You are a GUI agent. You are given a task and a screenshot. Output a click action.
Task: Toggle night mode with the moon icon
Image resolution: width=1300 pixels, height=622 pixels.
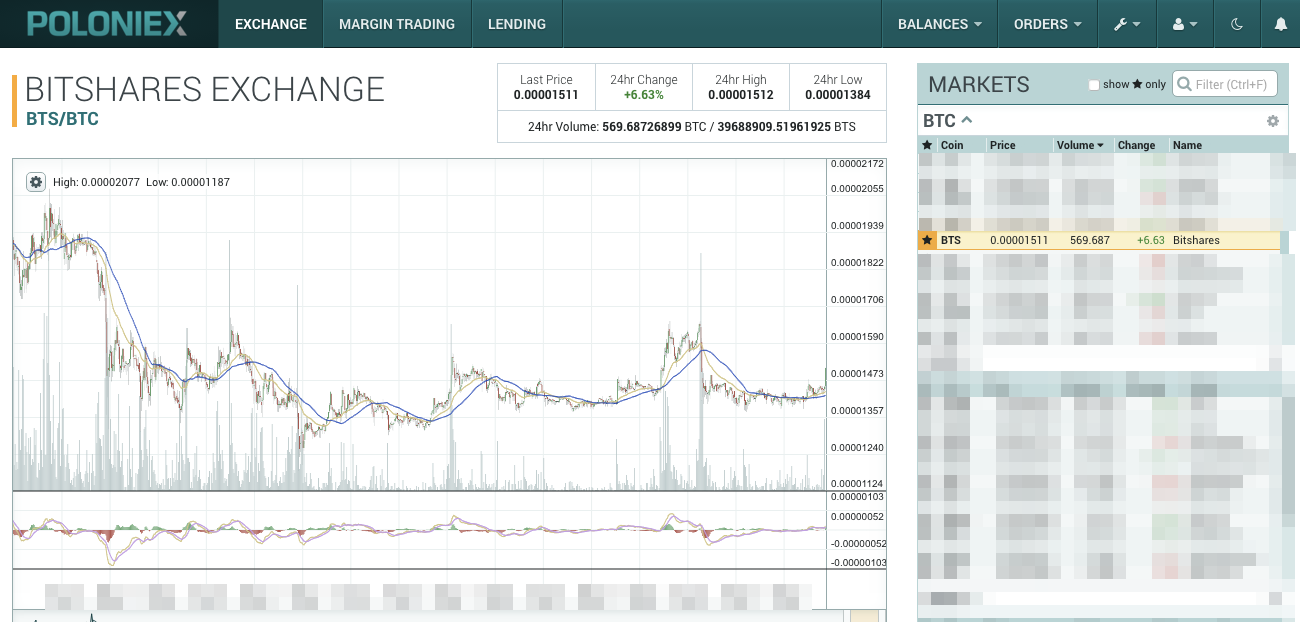[1237, 24]
